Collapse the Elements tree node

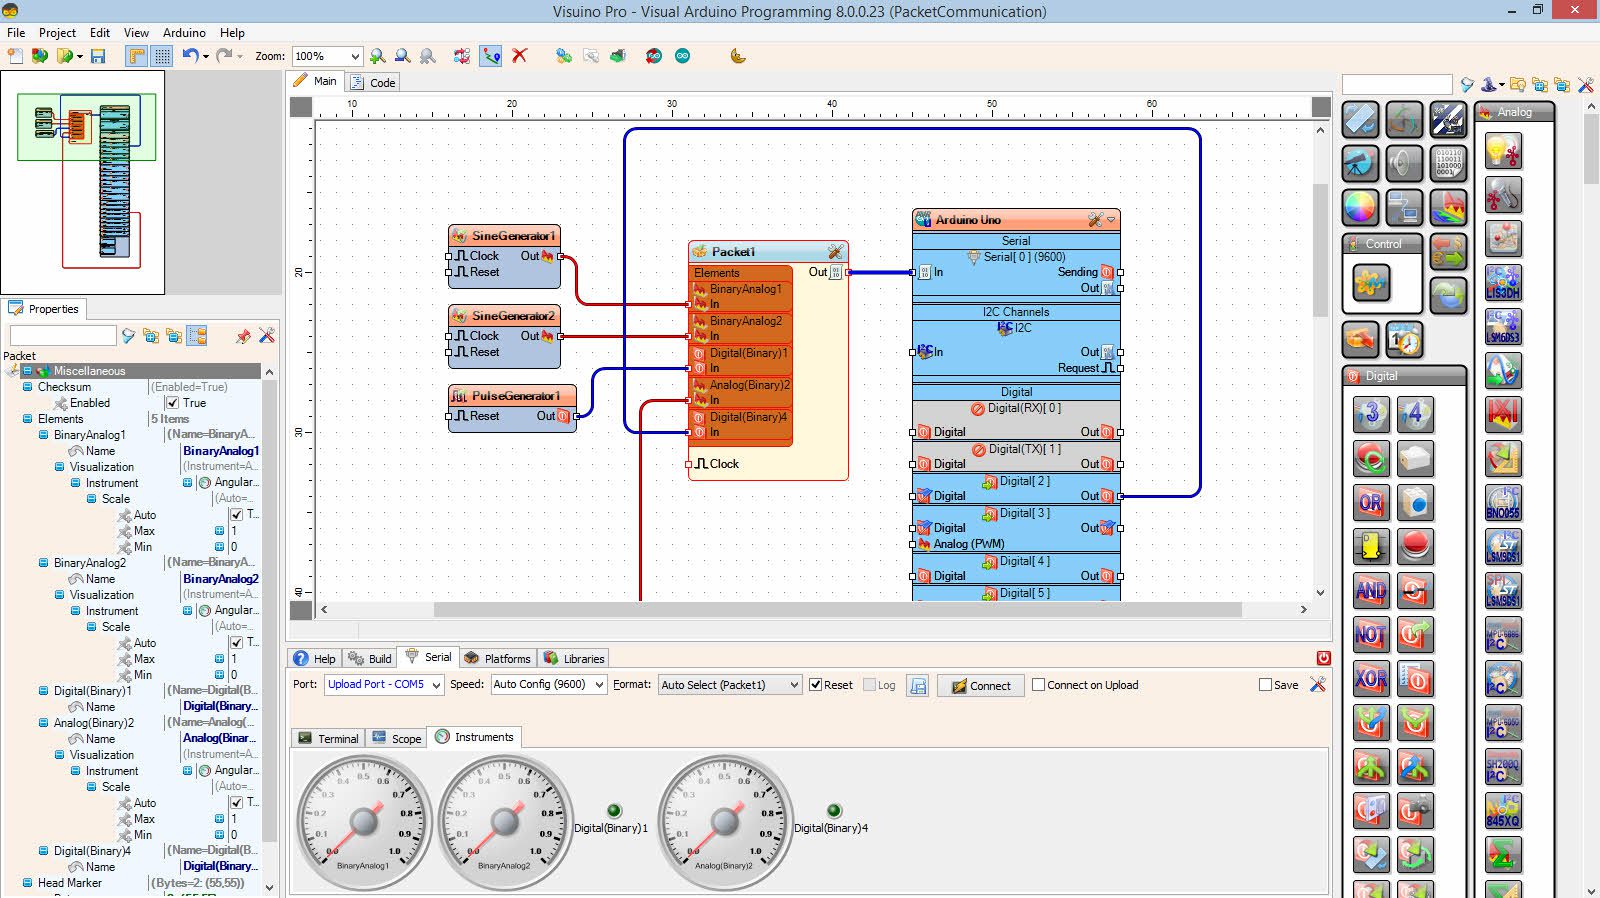[x=28, y=419]
